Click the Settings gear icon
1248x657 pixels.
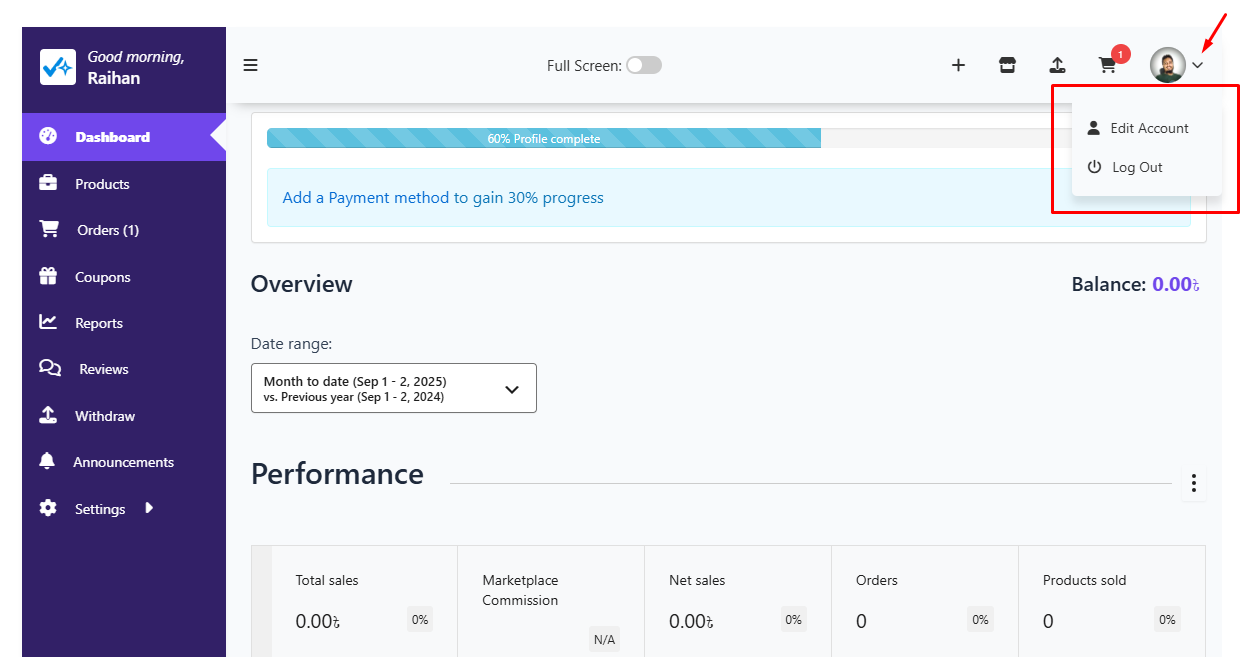pos(48,508)
